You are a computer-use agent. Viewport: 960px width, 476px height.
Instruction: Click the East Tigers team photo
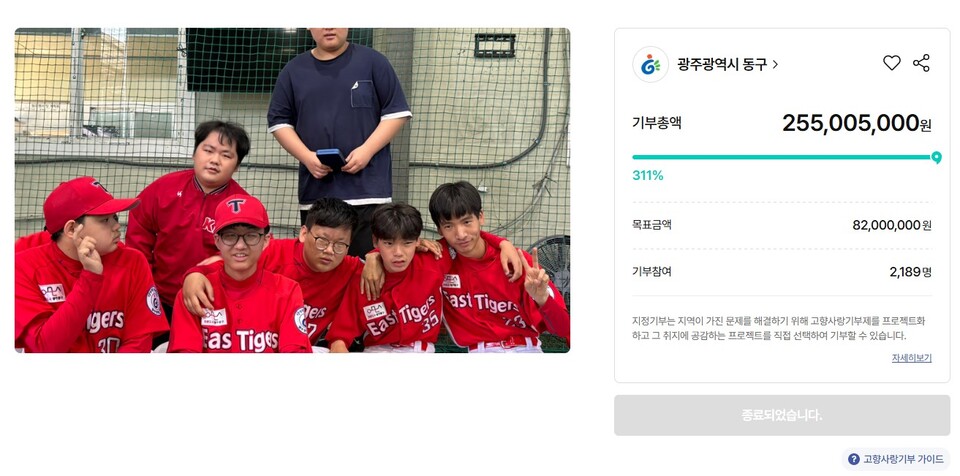click(x=292, y=190)
